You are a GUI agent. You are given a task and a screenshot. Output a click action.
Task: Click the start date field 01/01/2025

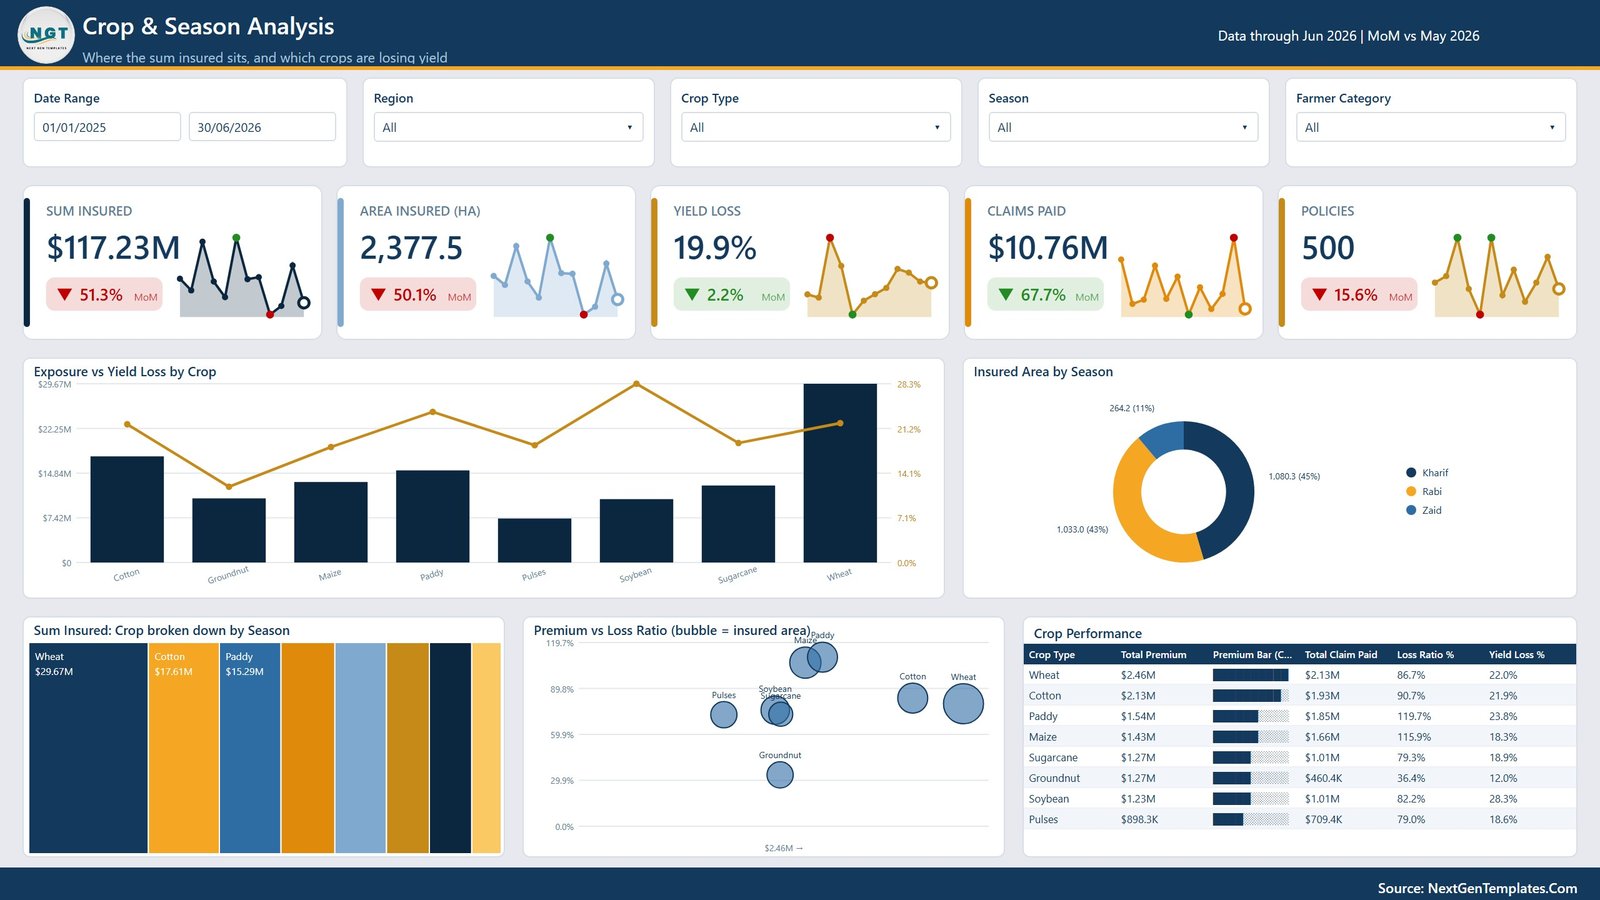coord(107,127)
